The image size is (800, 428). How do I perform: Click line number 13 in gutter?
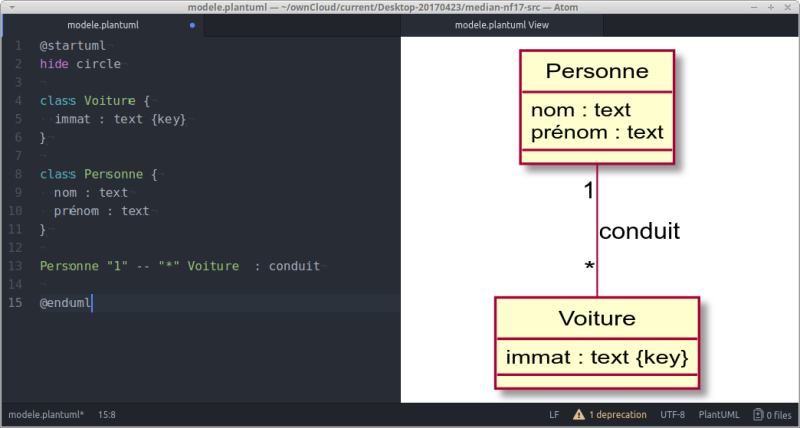[x=15, y=266]
